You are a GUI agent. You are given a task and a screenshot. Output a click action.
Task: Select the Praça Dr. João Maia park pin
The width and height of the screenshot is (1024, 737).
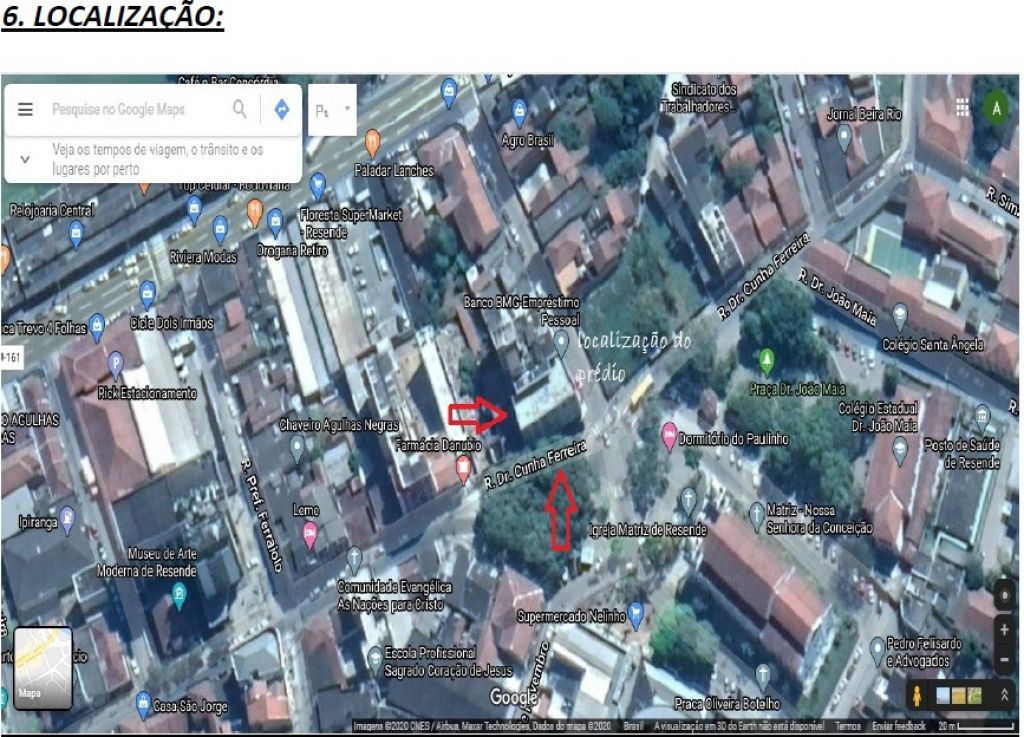coord(767,361)
